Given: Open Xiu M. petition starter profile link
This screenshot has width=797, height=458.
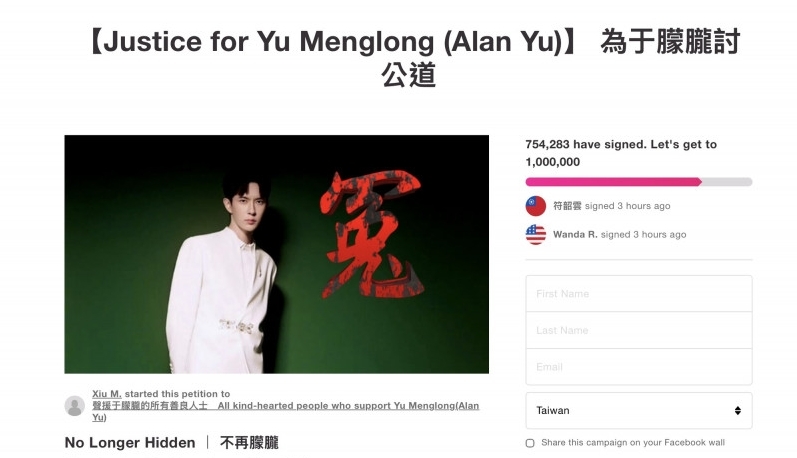Looking at the screenshot, I should (107, 393).
